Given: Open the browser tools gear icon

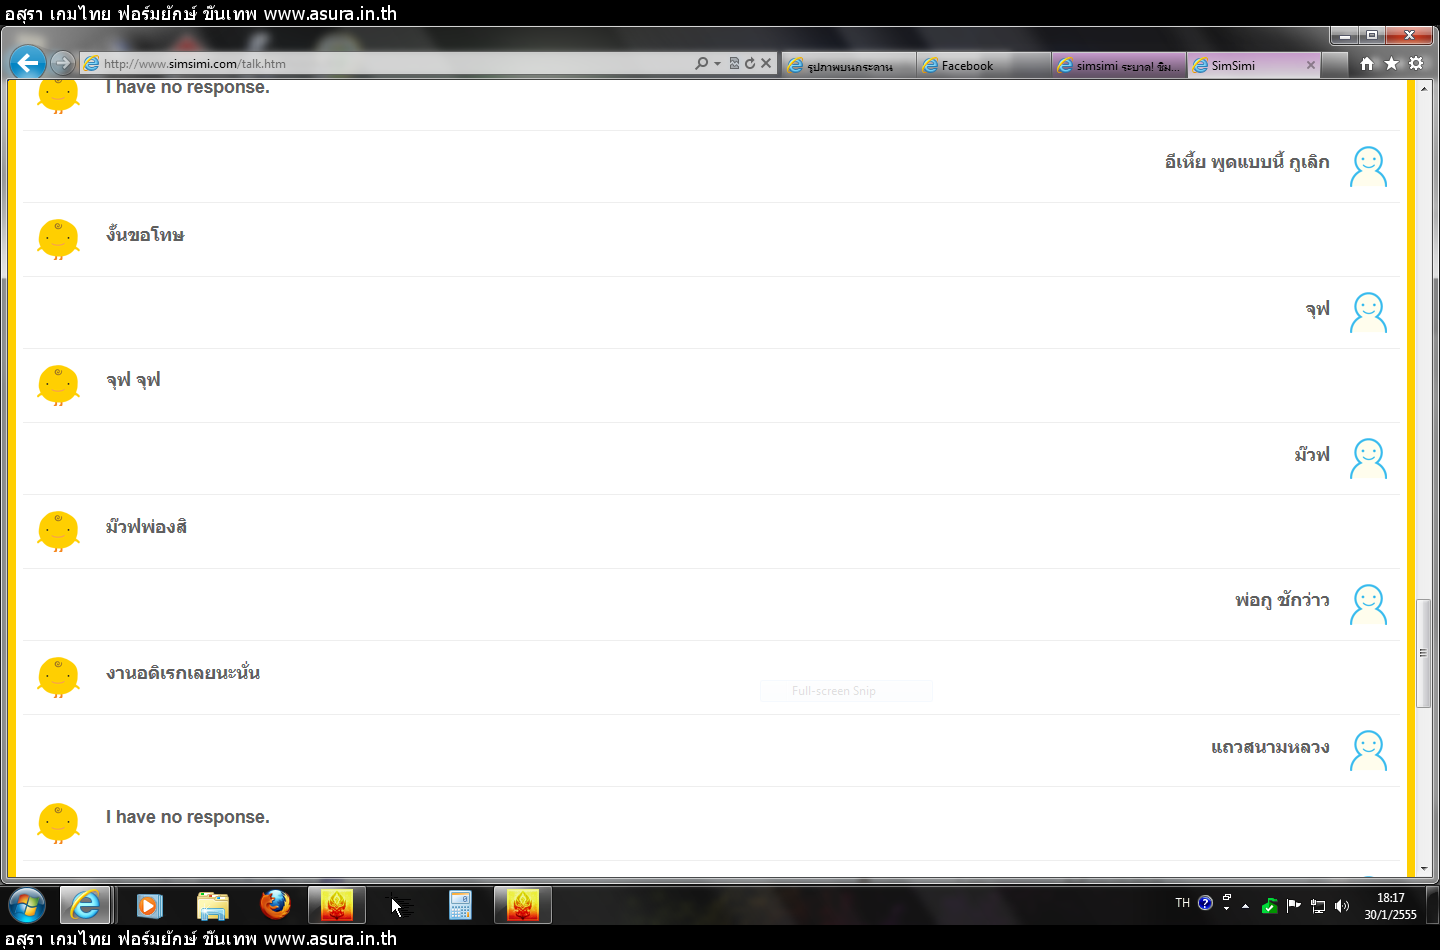Looking at the screenshot, I should tap(1416, 63).
